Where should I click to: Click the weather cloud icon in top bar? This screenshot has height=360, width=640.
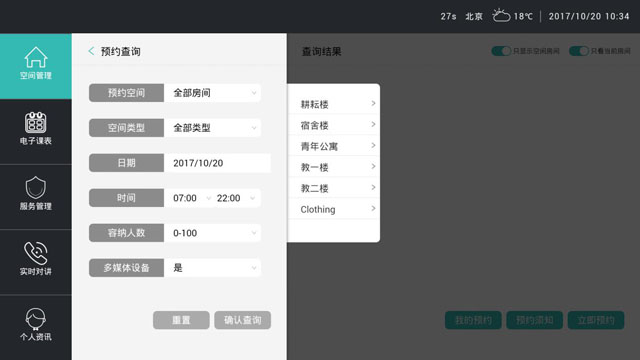pos(501,16)
